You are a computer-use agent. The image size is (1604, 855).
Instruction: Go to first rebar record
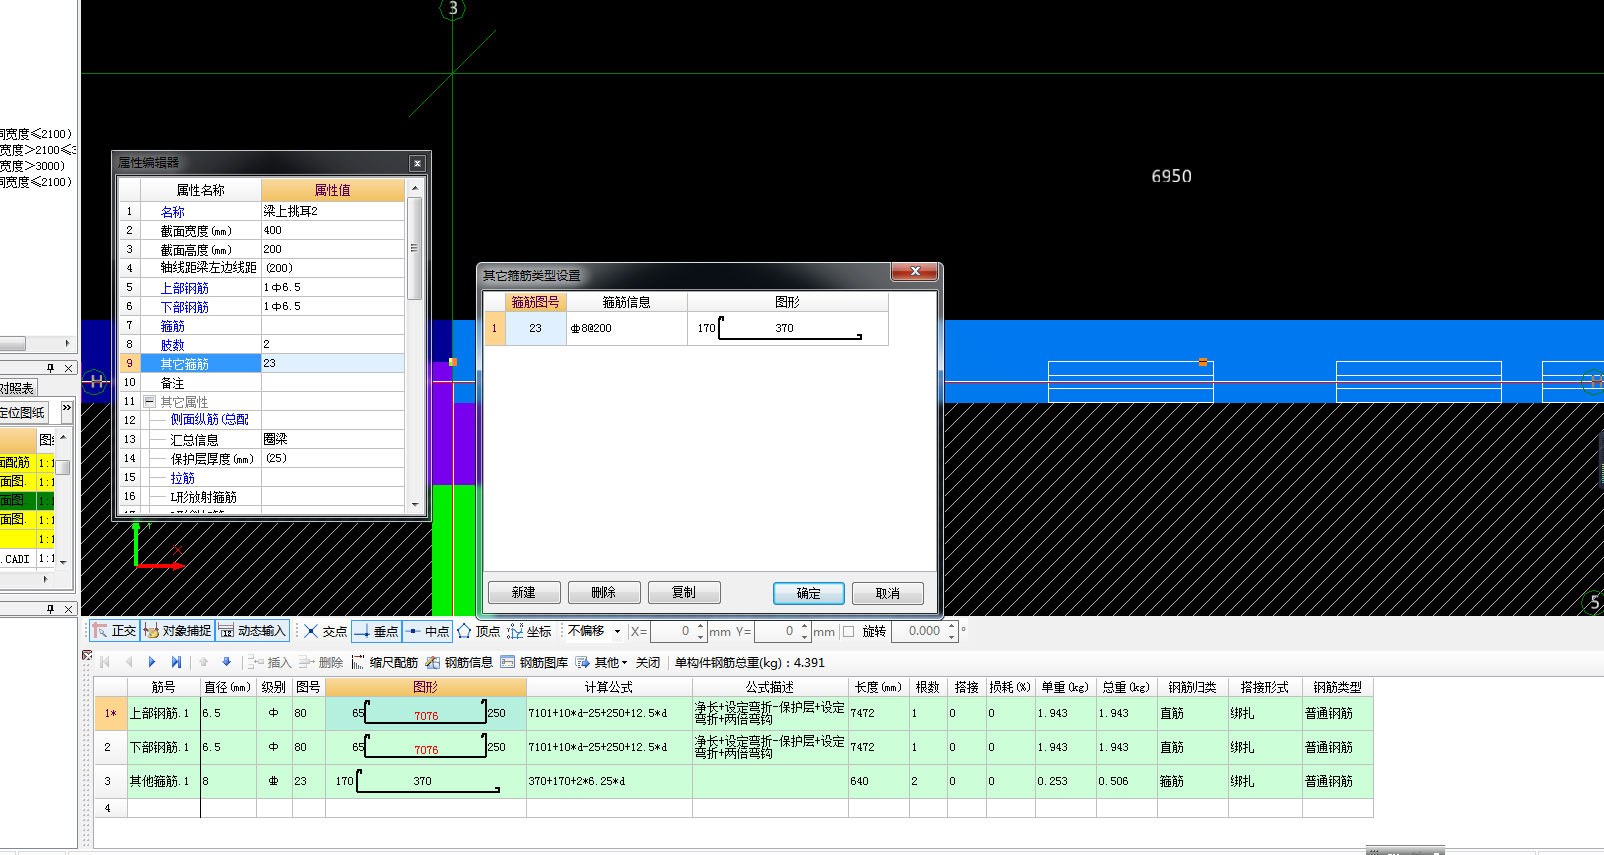[105, 662]
